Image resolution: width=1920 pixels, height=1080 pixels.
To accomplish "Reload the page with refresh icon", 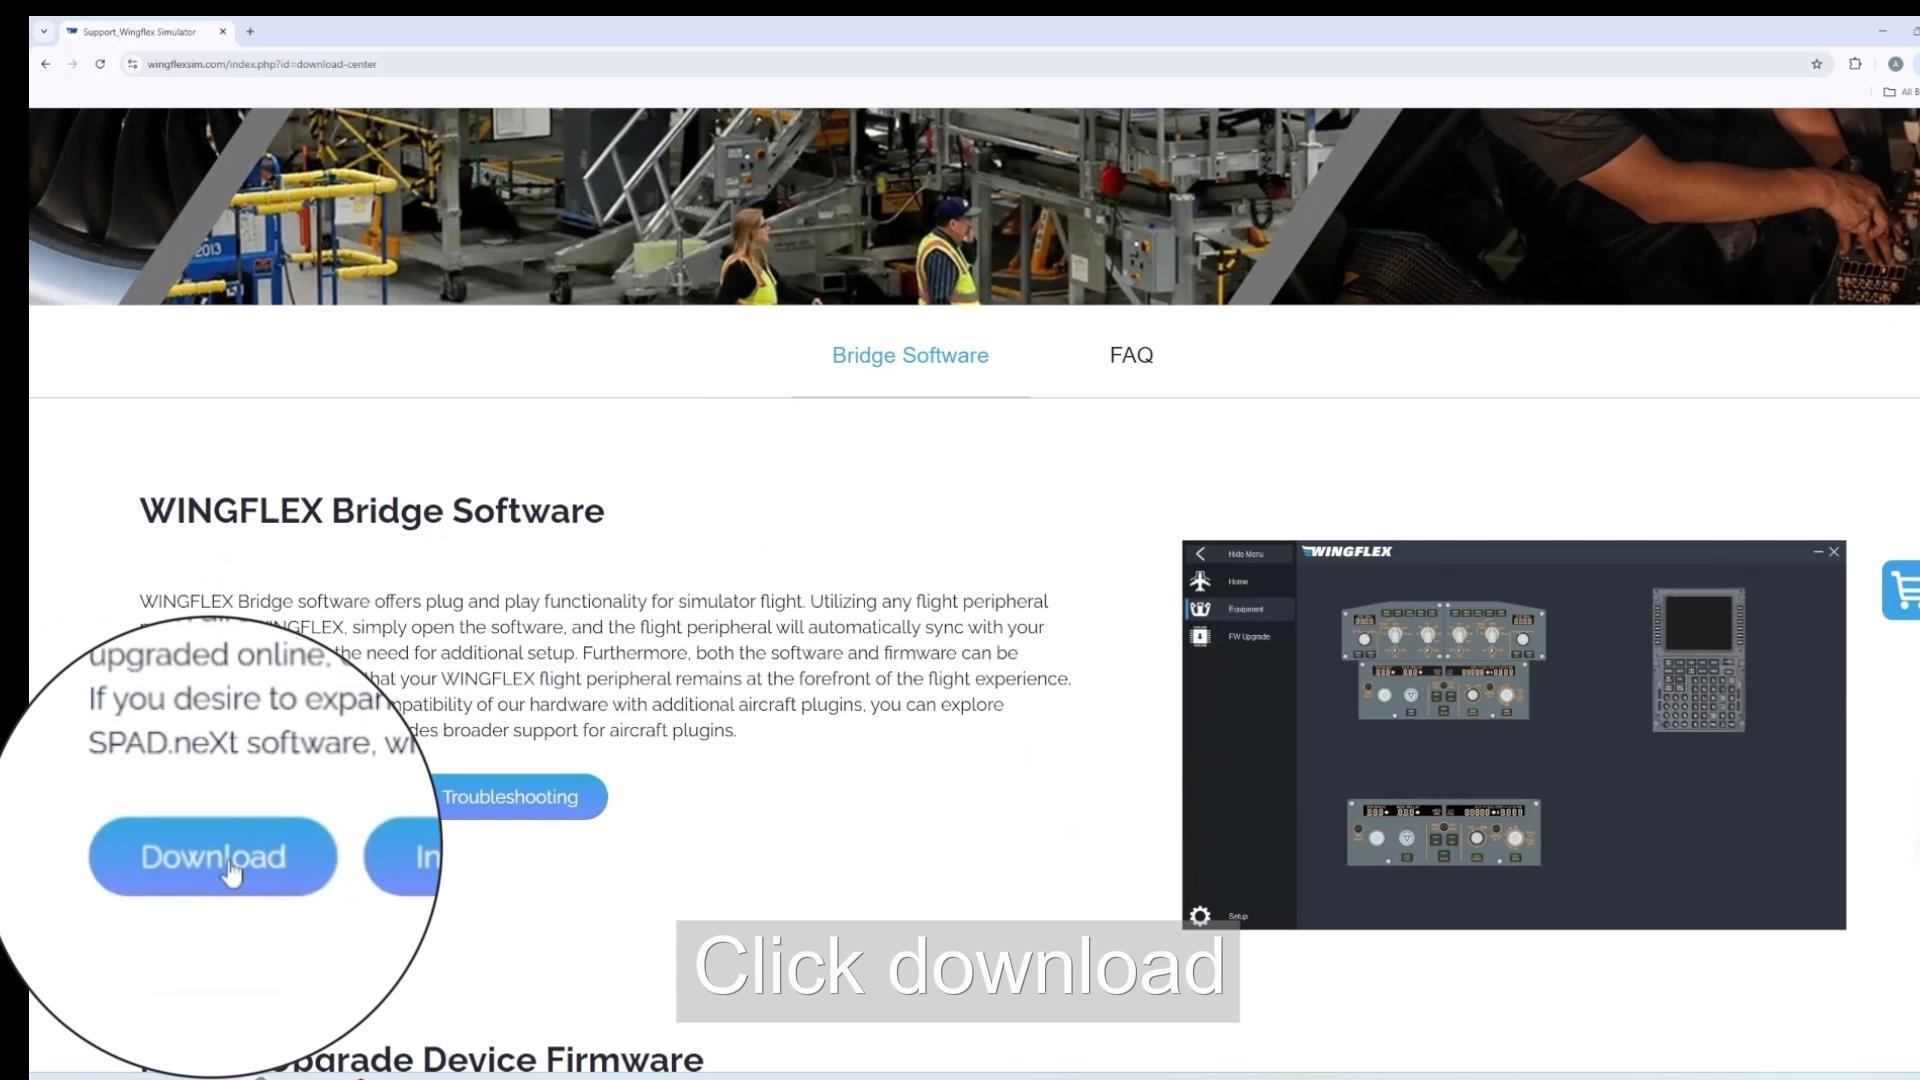I will [100, 64].
